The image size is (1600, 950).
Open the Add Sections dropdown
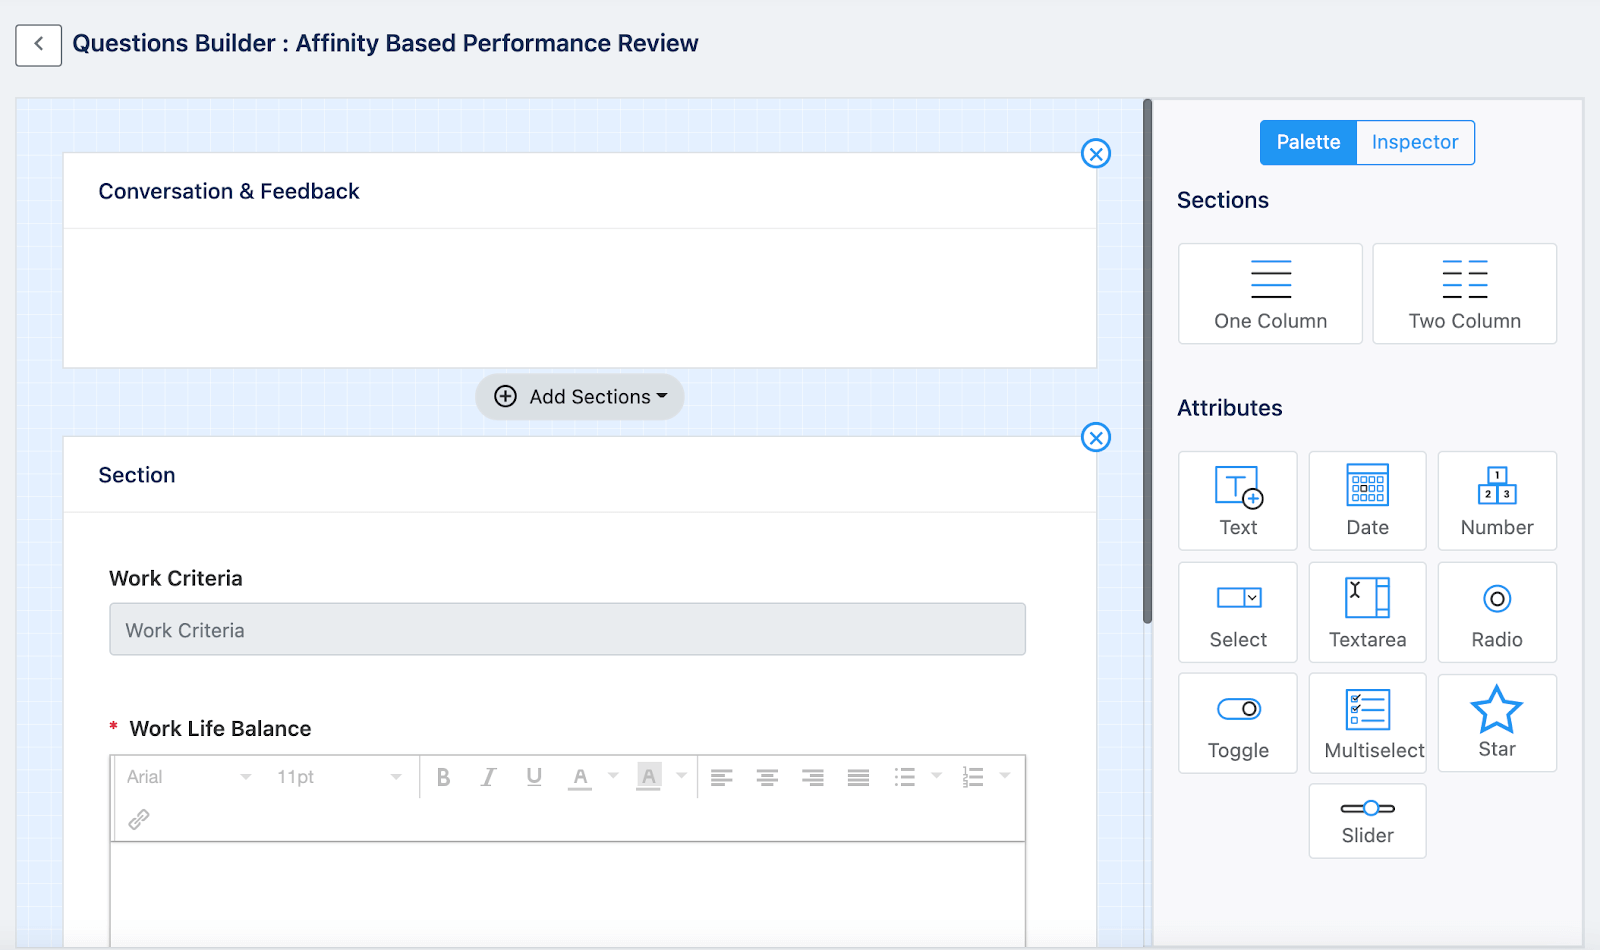[x=579, y=396]
